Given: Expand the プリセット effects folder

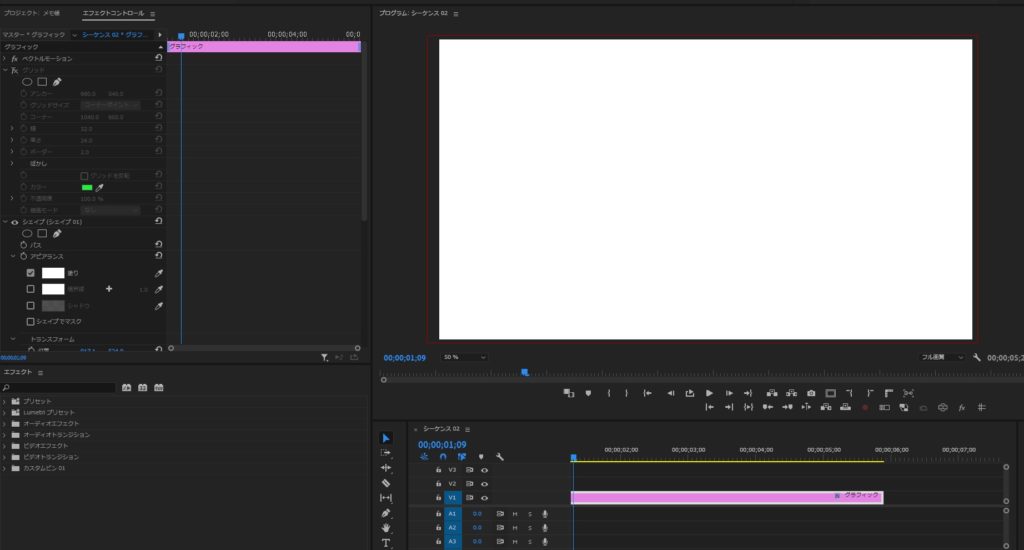Looking at the screenshot, I should pos(5,401).
